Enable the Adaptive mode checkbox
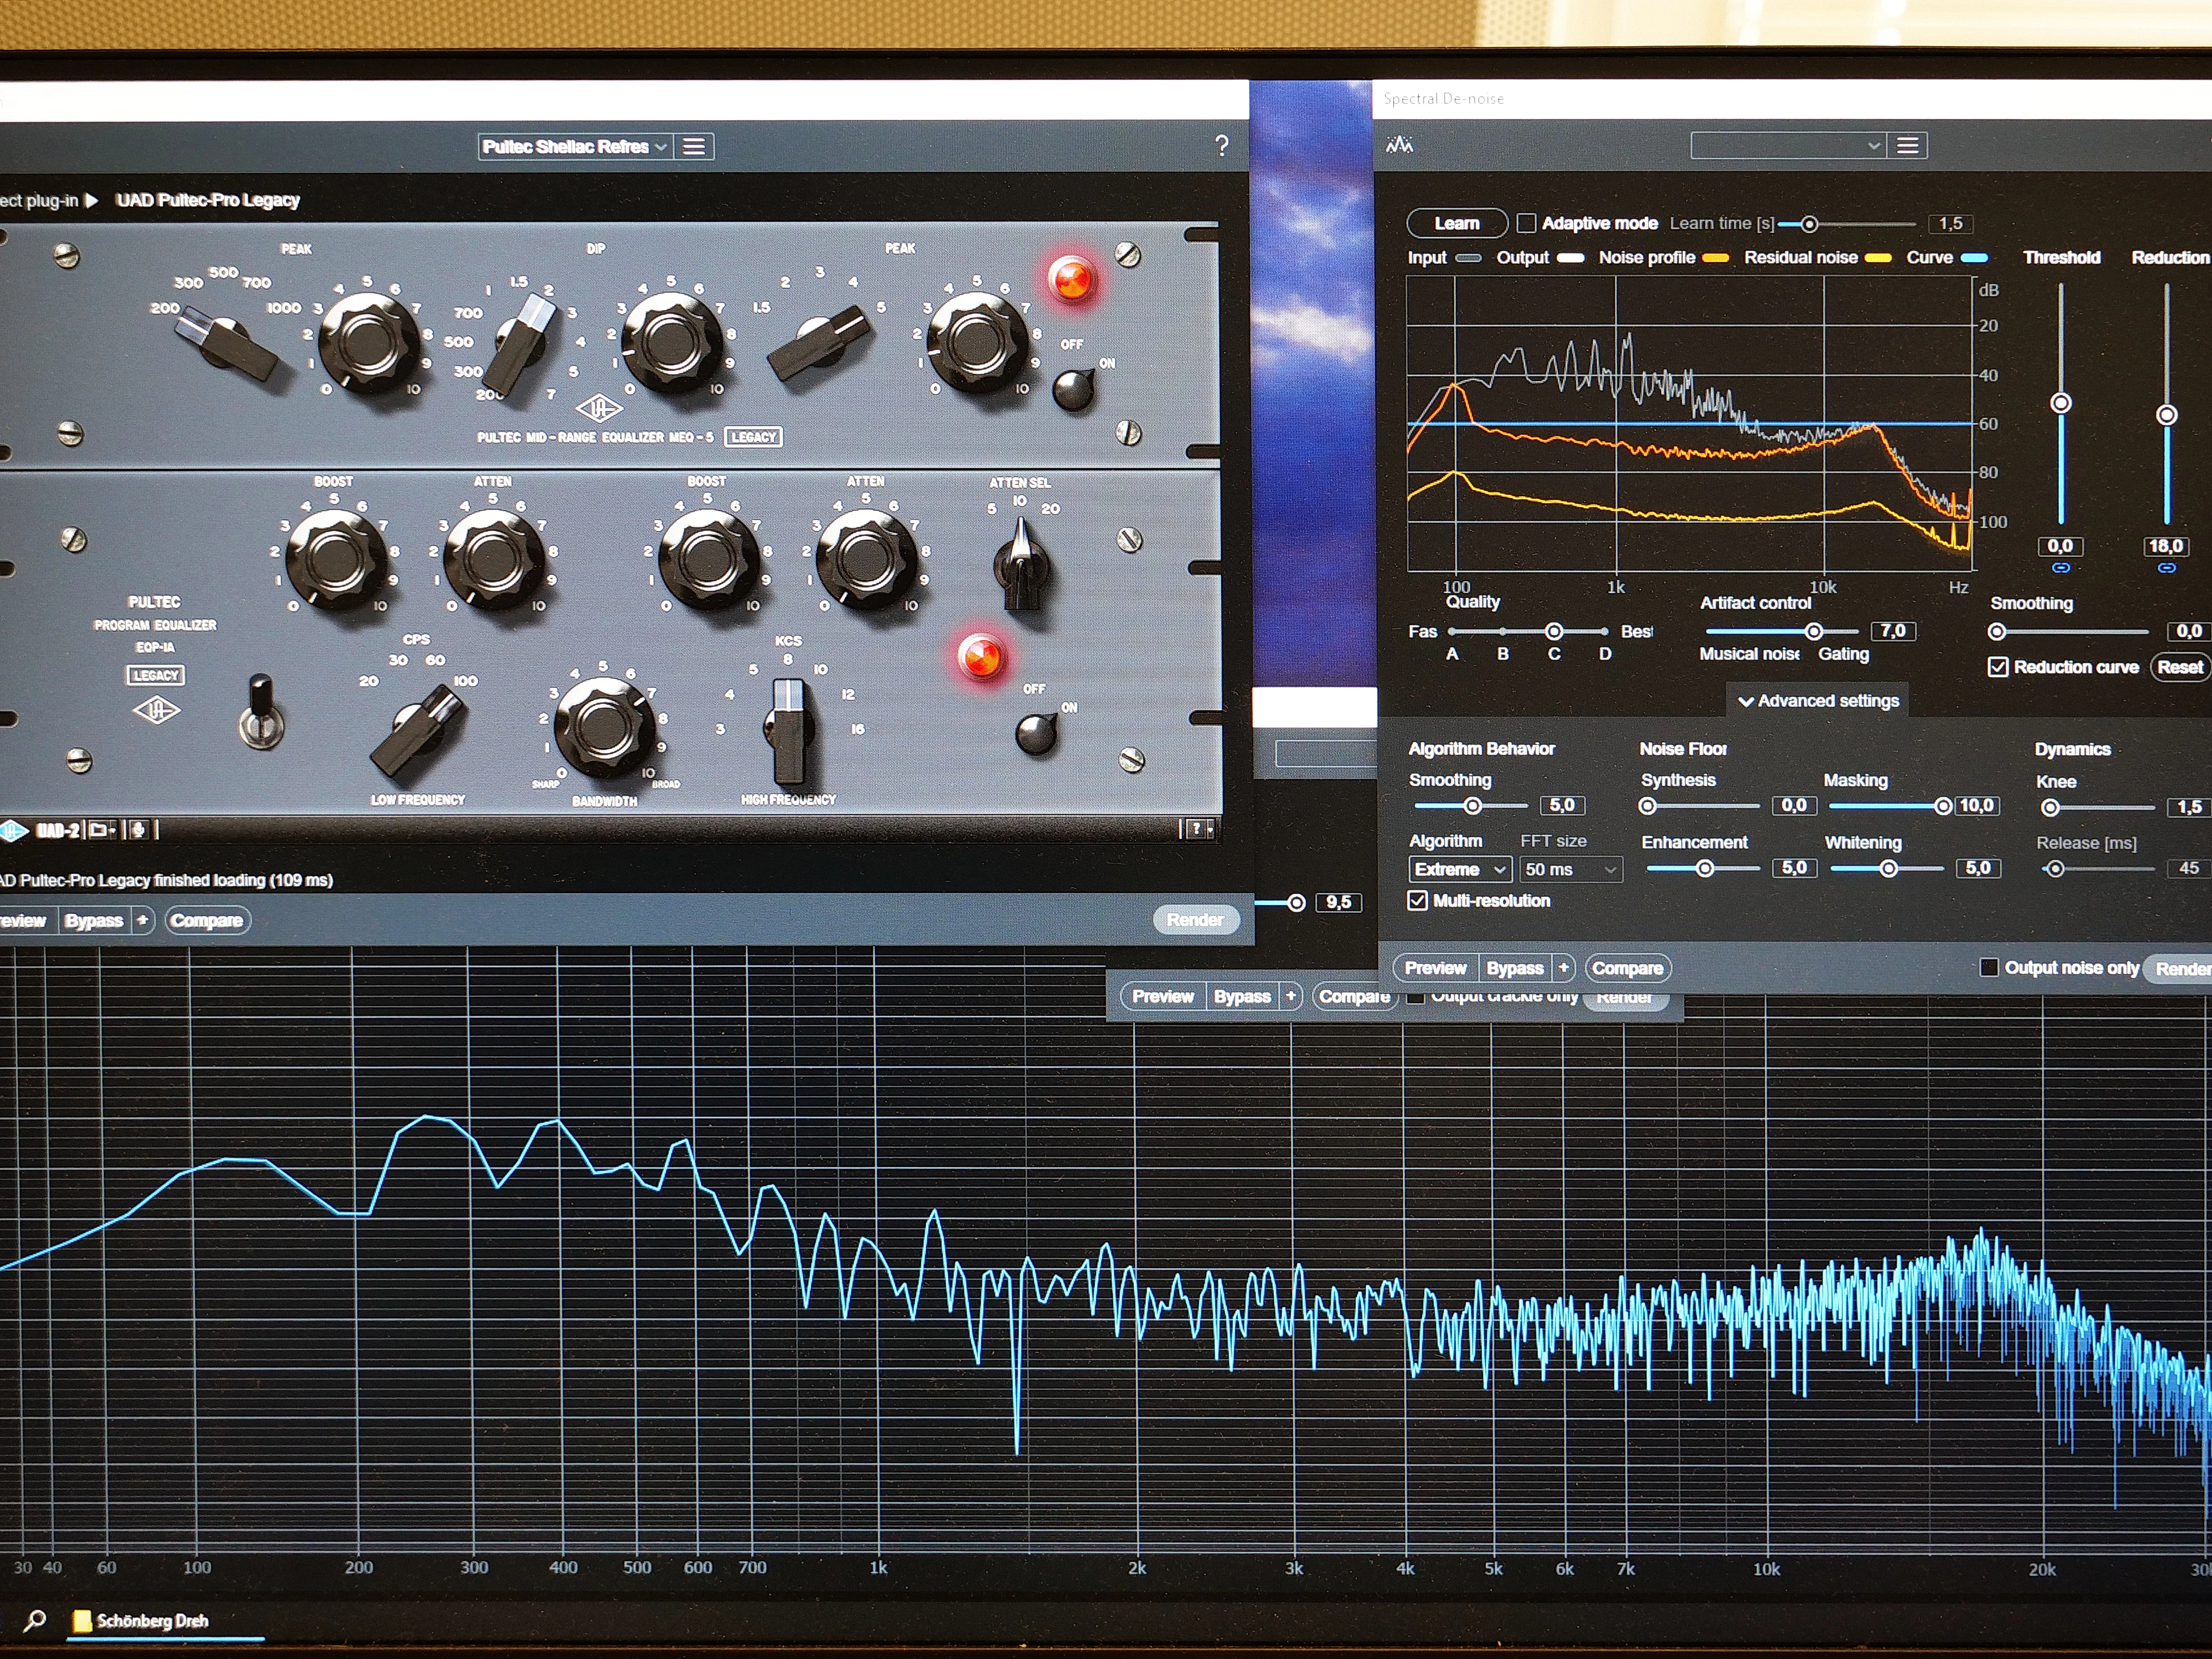 [x=1526, y=223]
